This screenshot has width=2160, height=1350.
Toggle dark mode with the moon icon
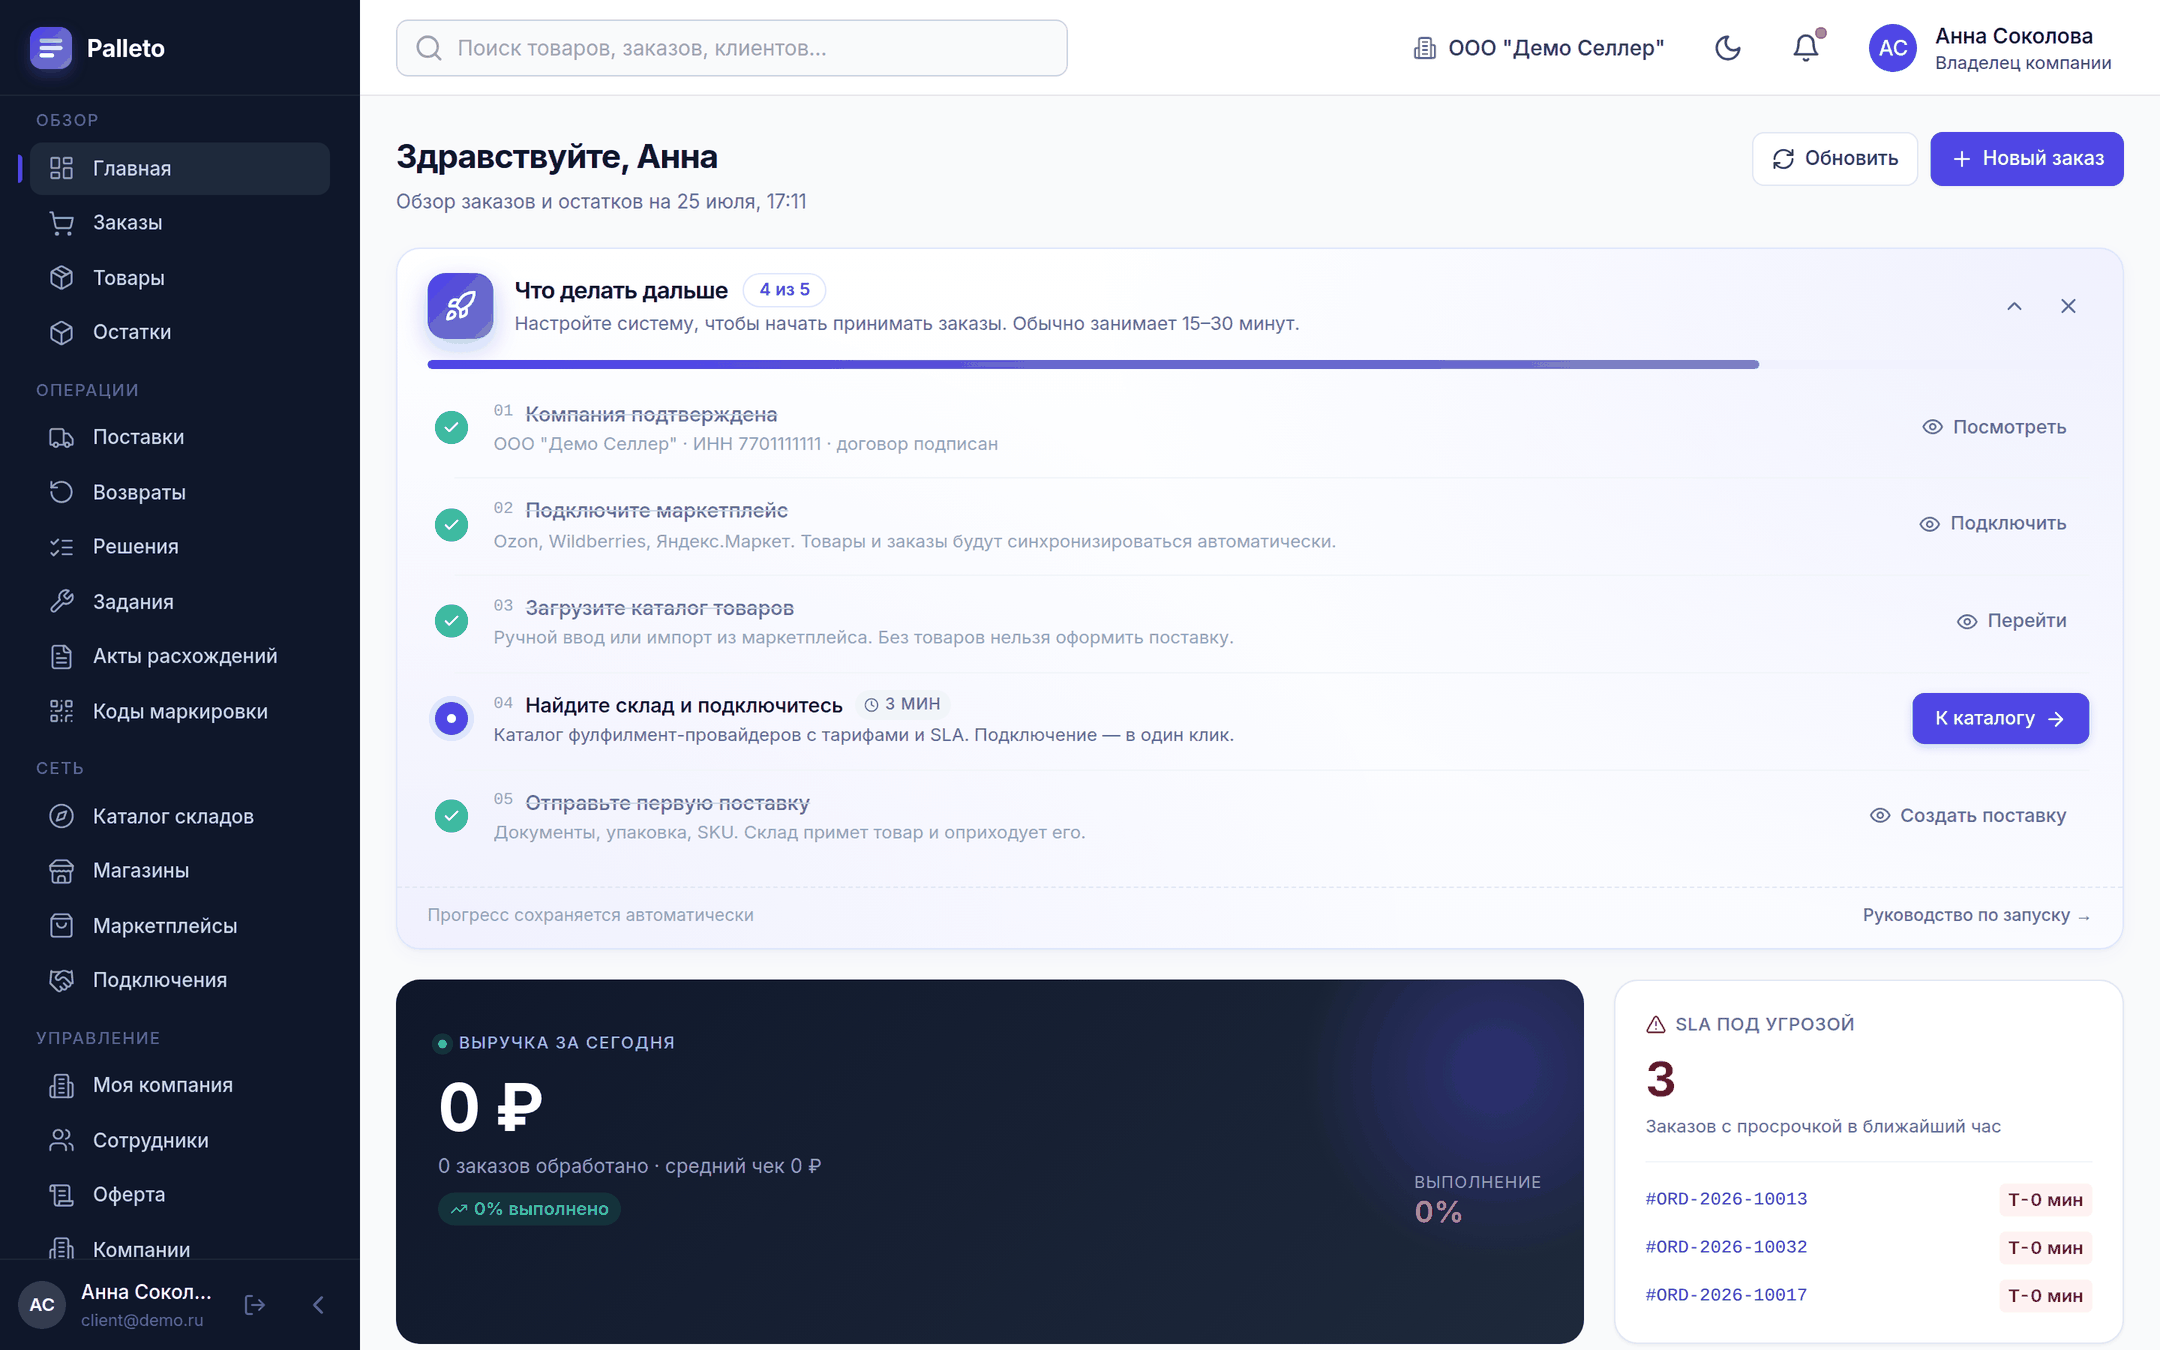1727,48
